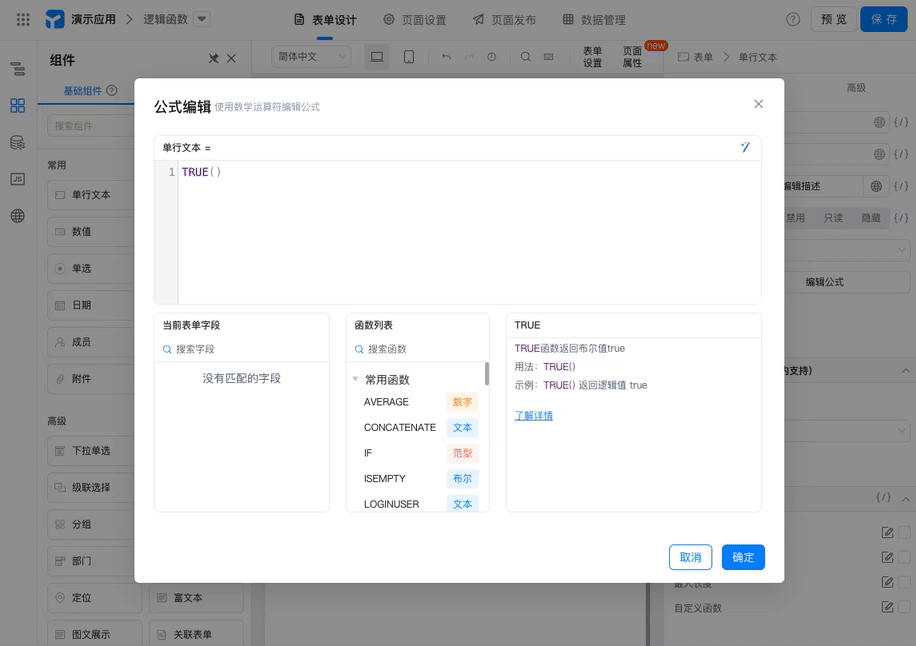Open the help question mark icon

(793, 19)
